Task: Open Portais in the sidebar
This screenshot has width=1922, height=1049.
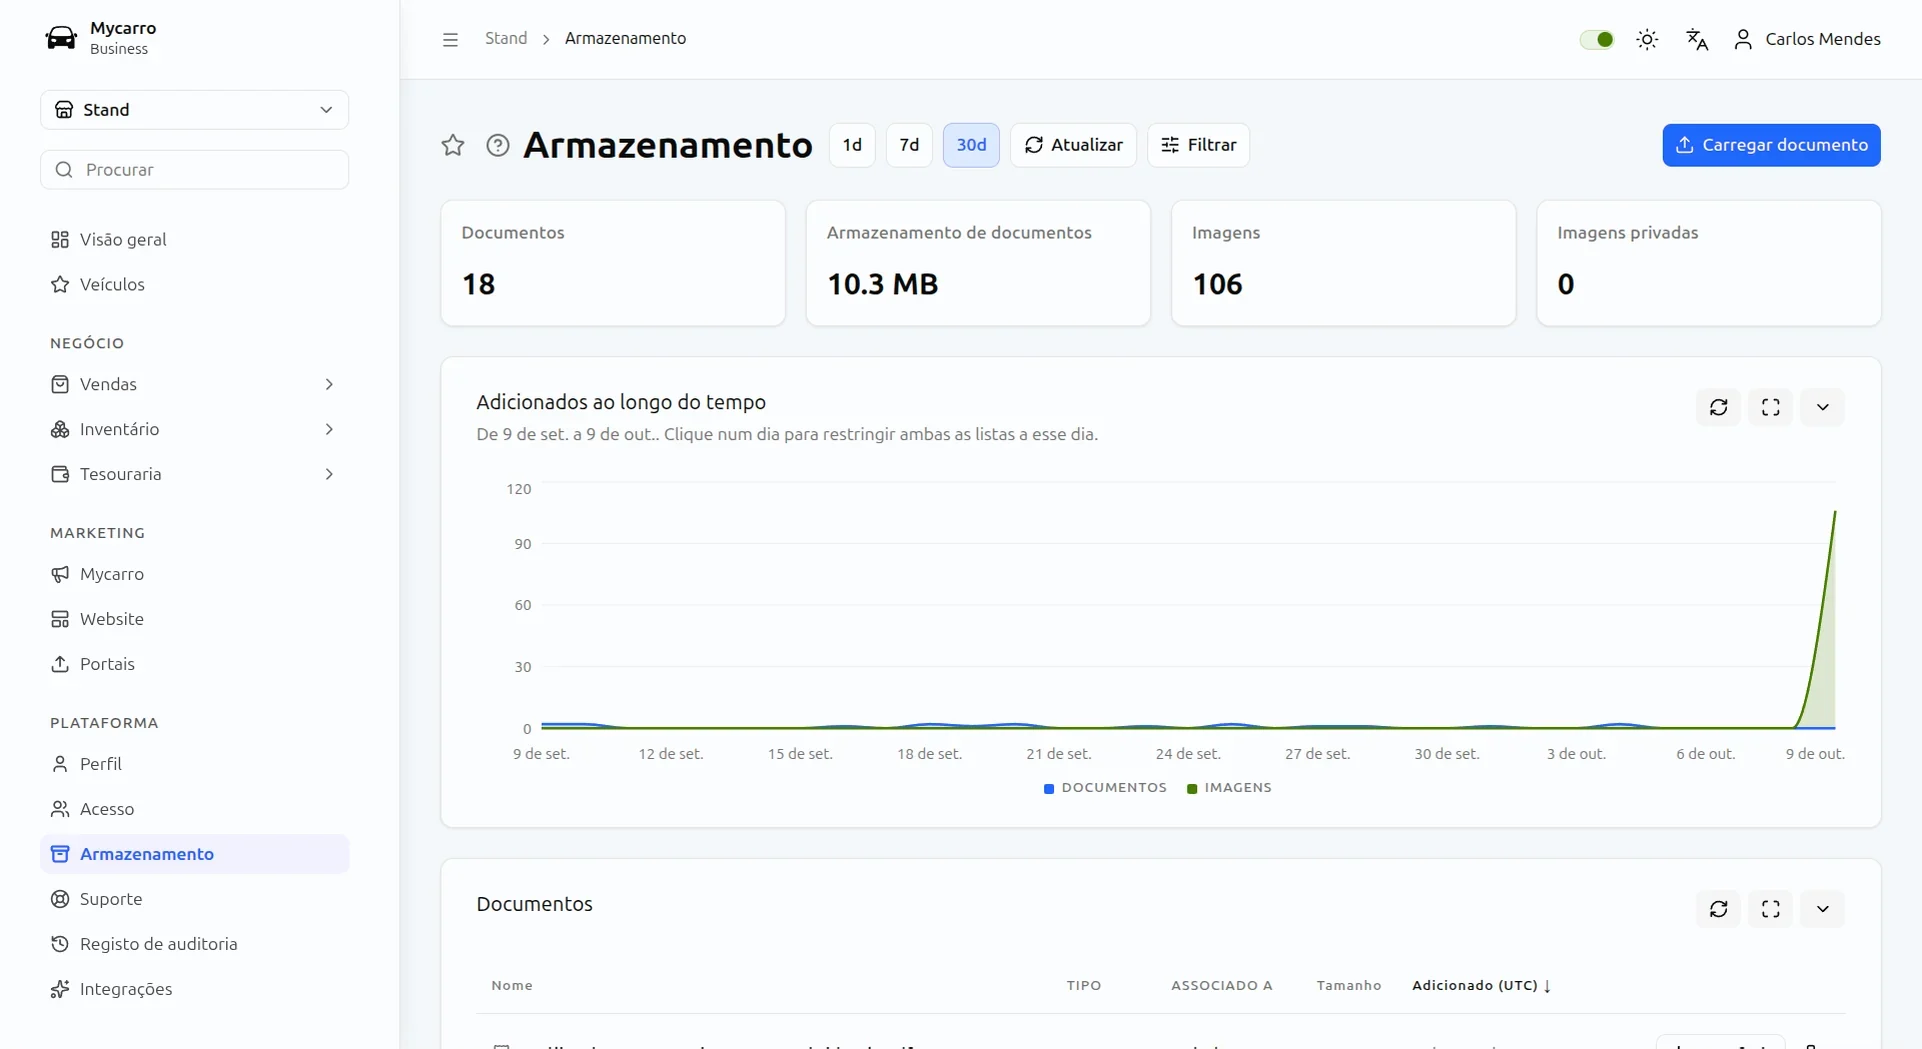Action: [x=195, y=664]
